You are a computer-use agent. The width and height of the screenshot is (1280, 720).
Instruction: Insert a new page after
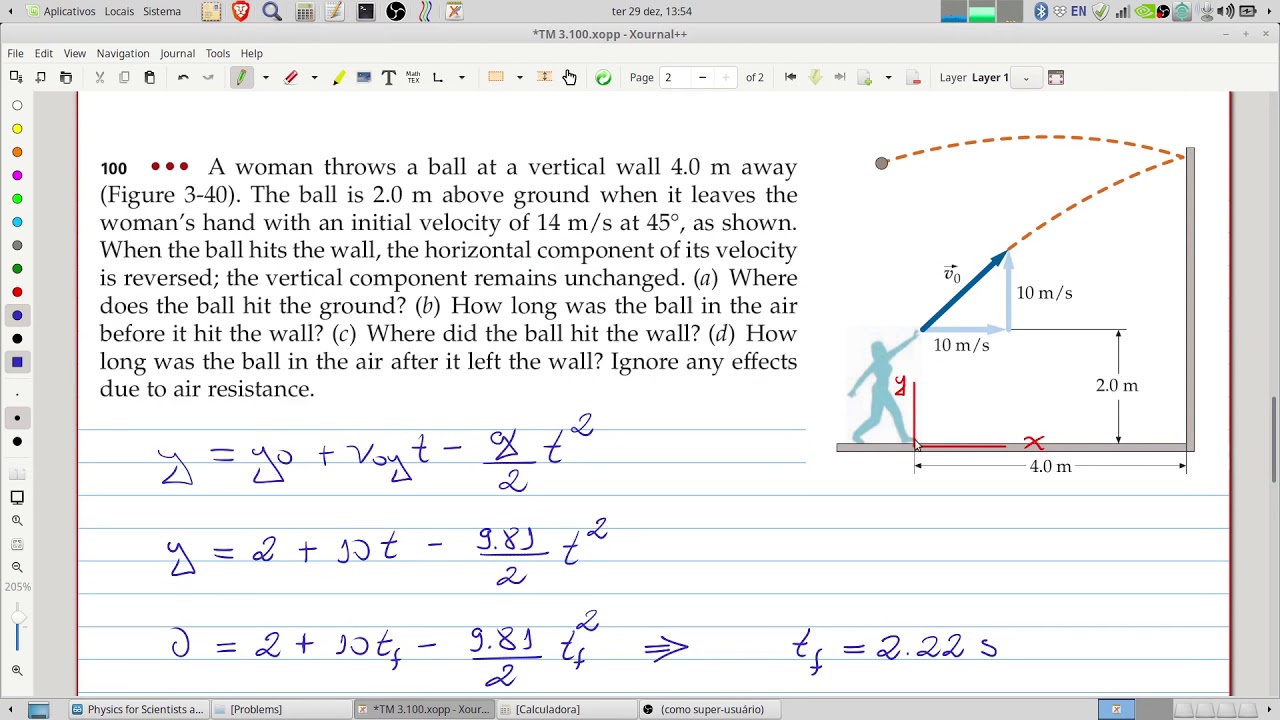tap(865, 77)
